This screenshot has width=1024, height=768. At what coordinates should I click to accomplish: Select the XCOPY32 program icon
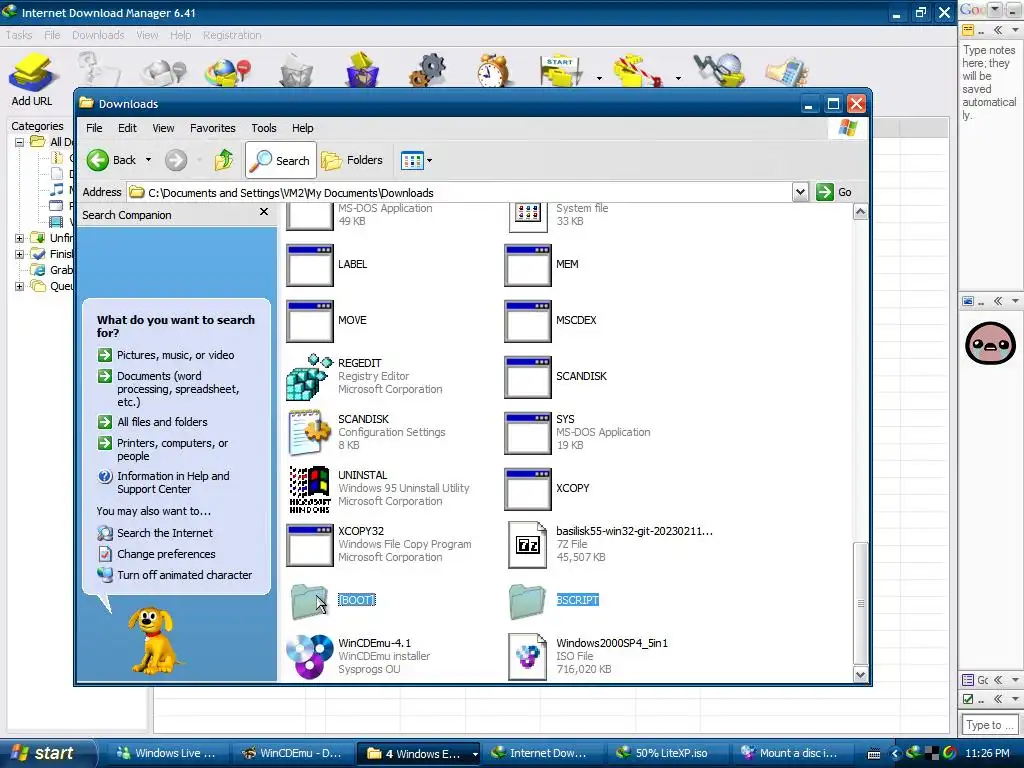[310, 545]
